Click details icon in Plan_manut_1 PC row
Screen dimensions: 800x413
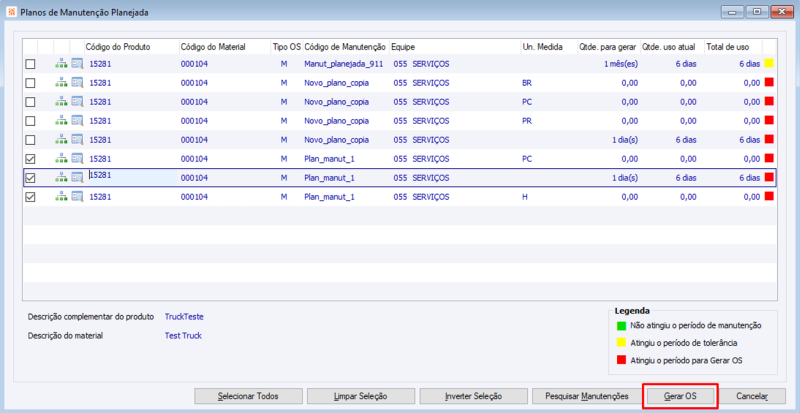tap(77, 159)
